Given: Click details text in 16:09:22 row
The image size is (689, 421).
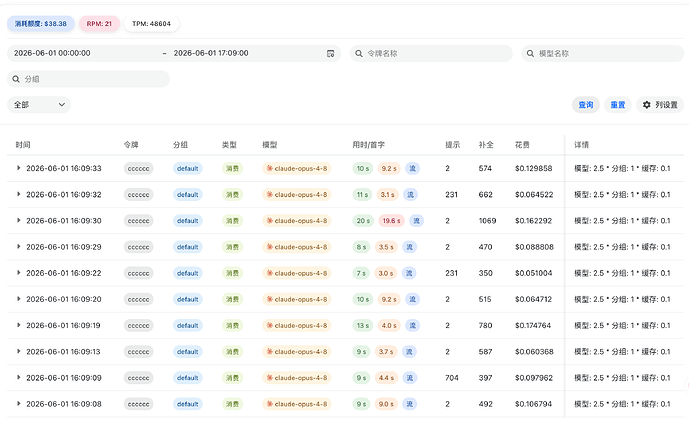Looking at the screenshot, I should [622, 273].
